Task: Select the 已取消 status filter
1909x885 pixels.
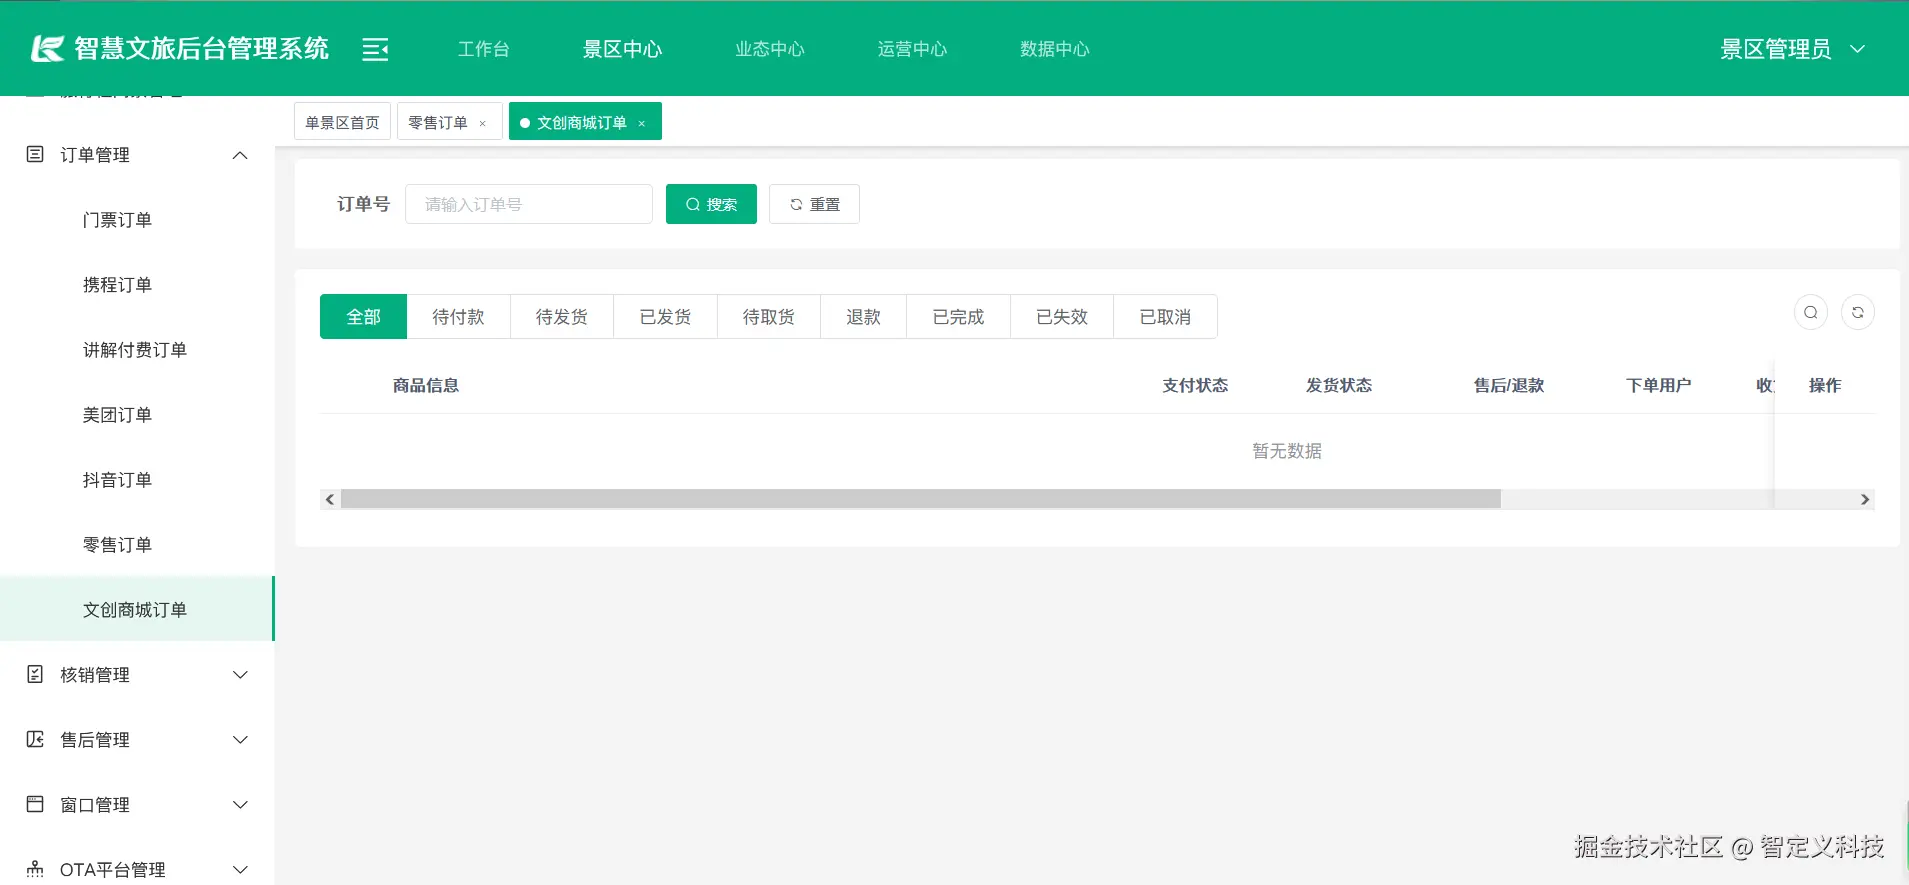Action: pos(1165,317)
